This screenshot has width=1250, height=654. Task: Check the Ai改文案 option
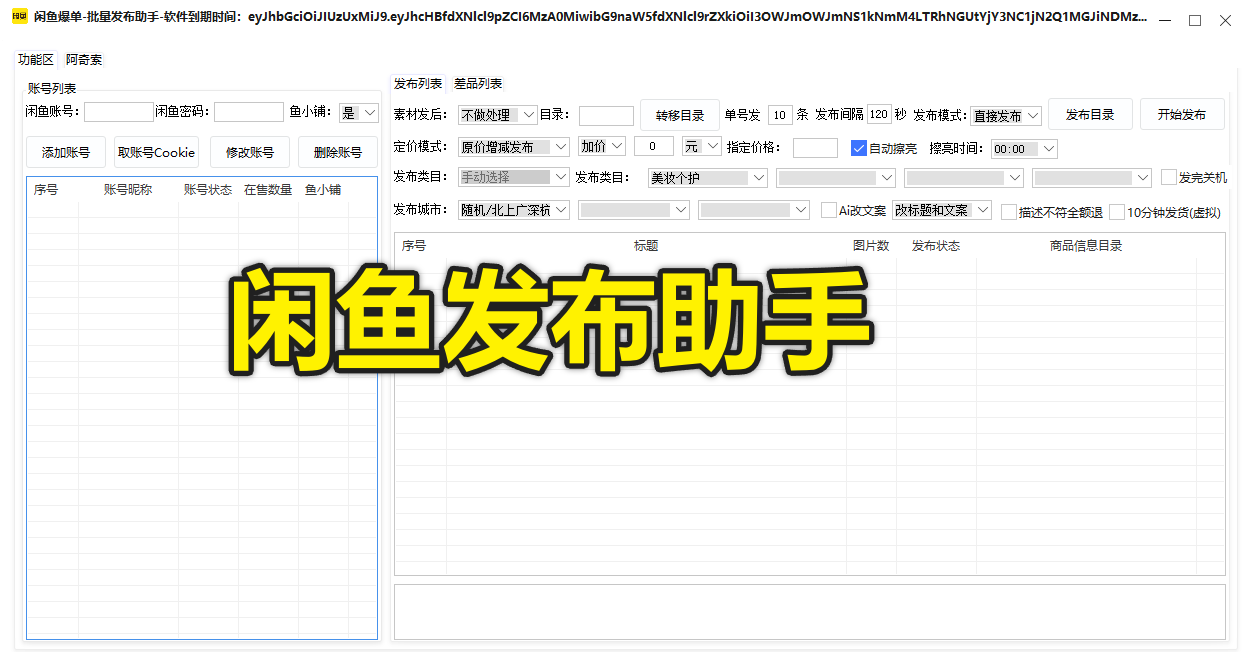tap(828, 211)
